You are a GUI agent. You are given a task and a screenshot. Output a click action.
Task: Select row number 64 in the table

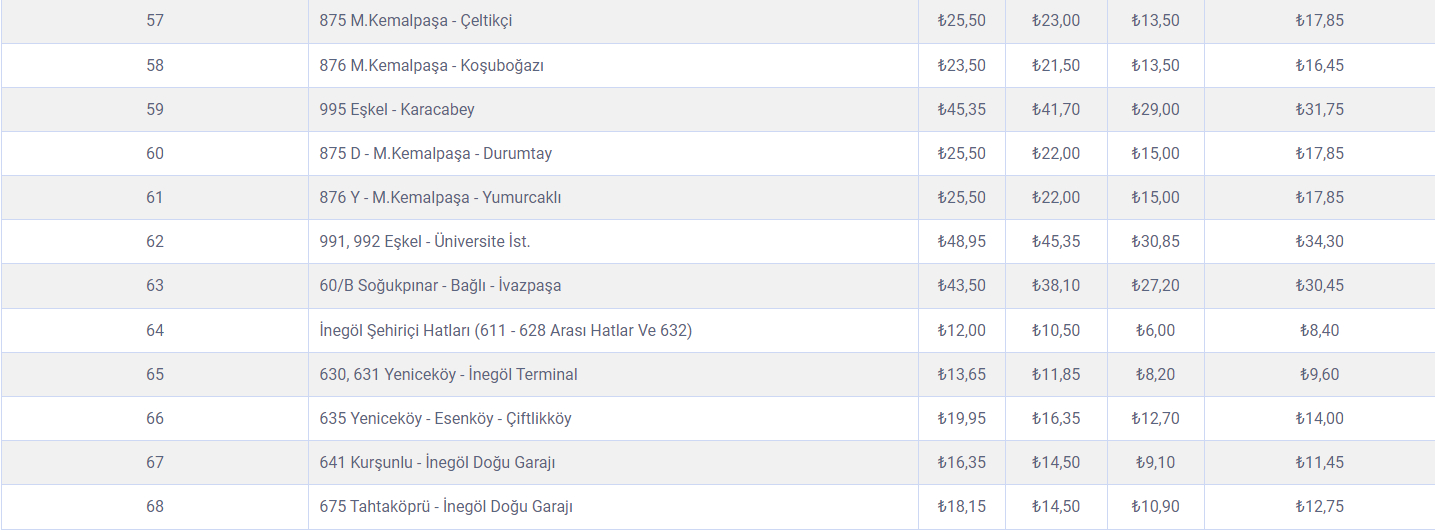tap(155, 330)
